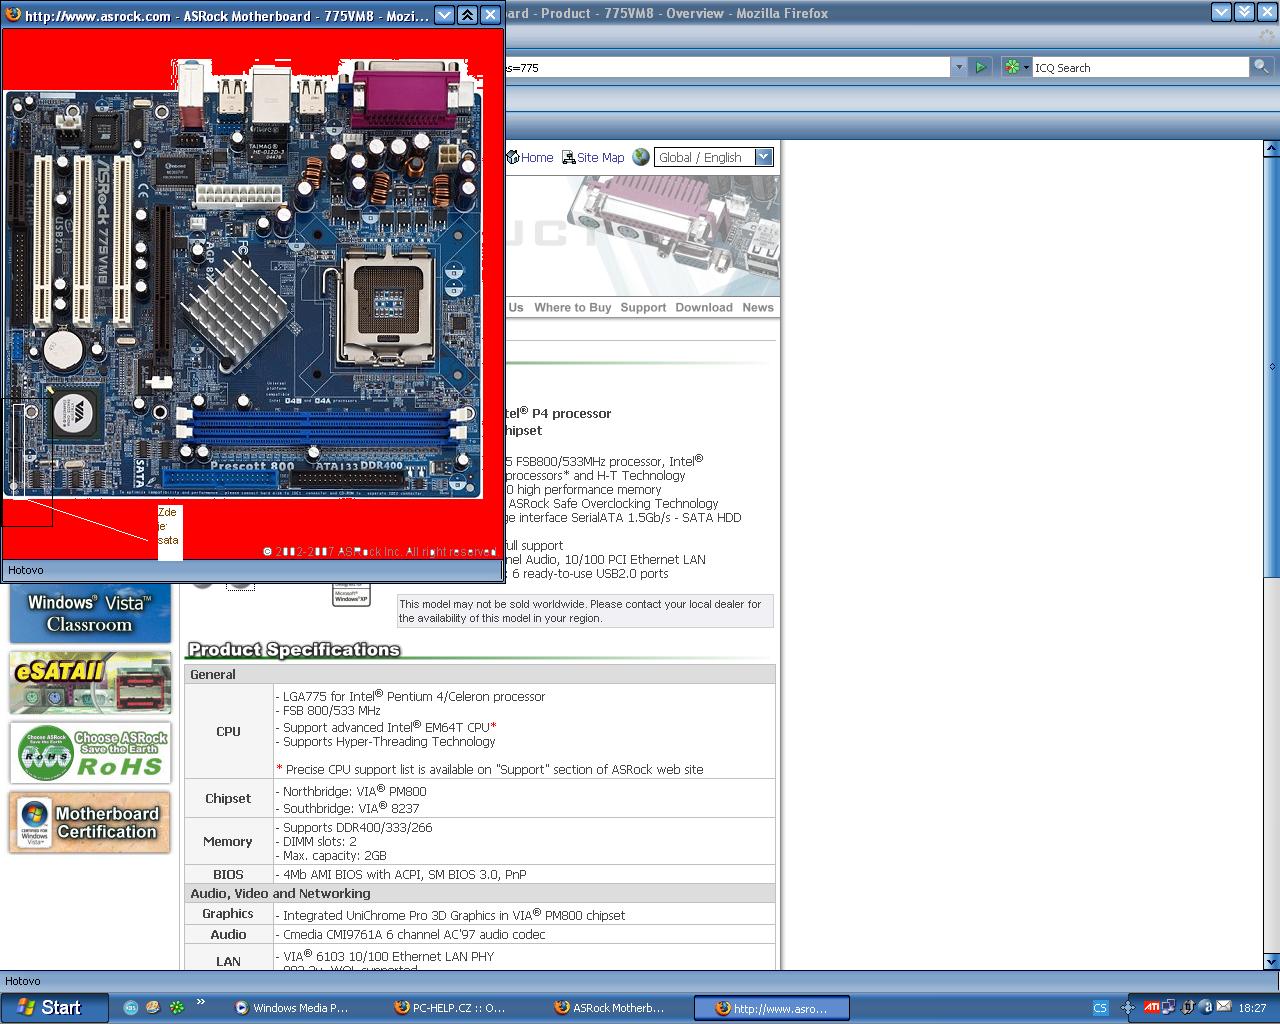Click the green Go arrow button

[981, 67]
